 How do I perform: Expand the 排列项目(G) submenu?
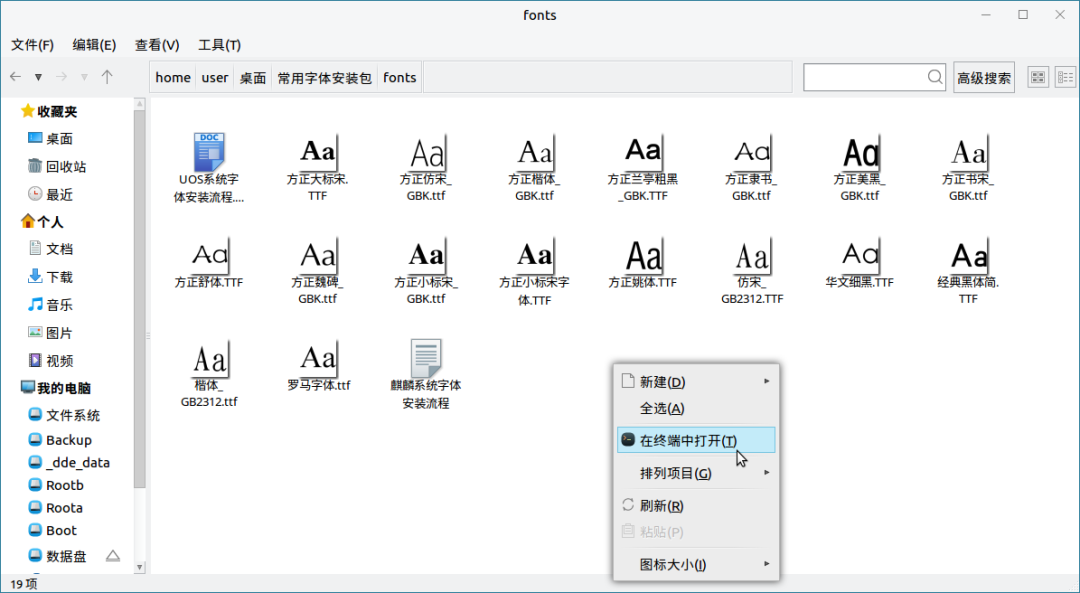tap(696, 473)
